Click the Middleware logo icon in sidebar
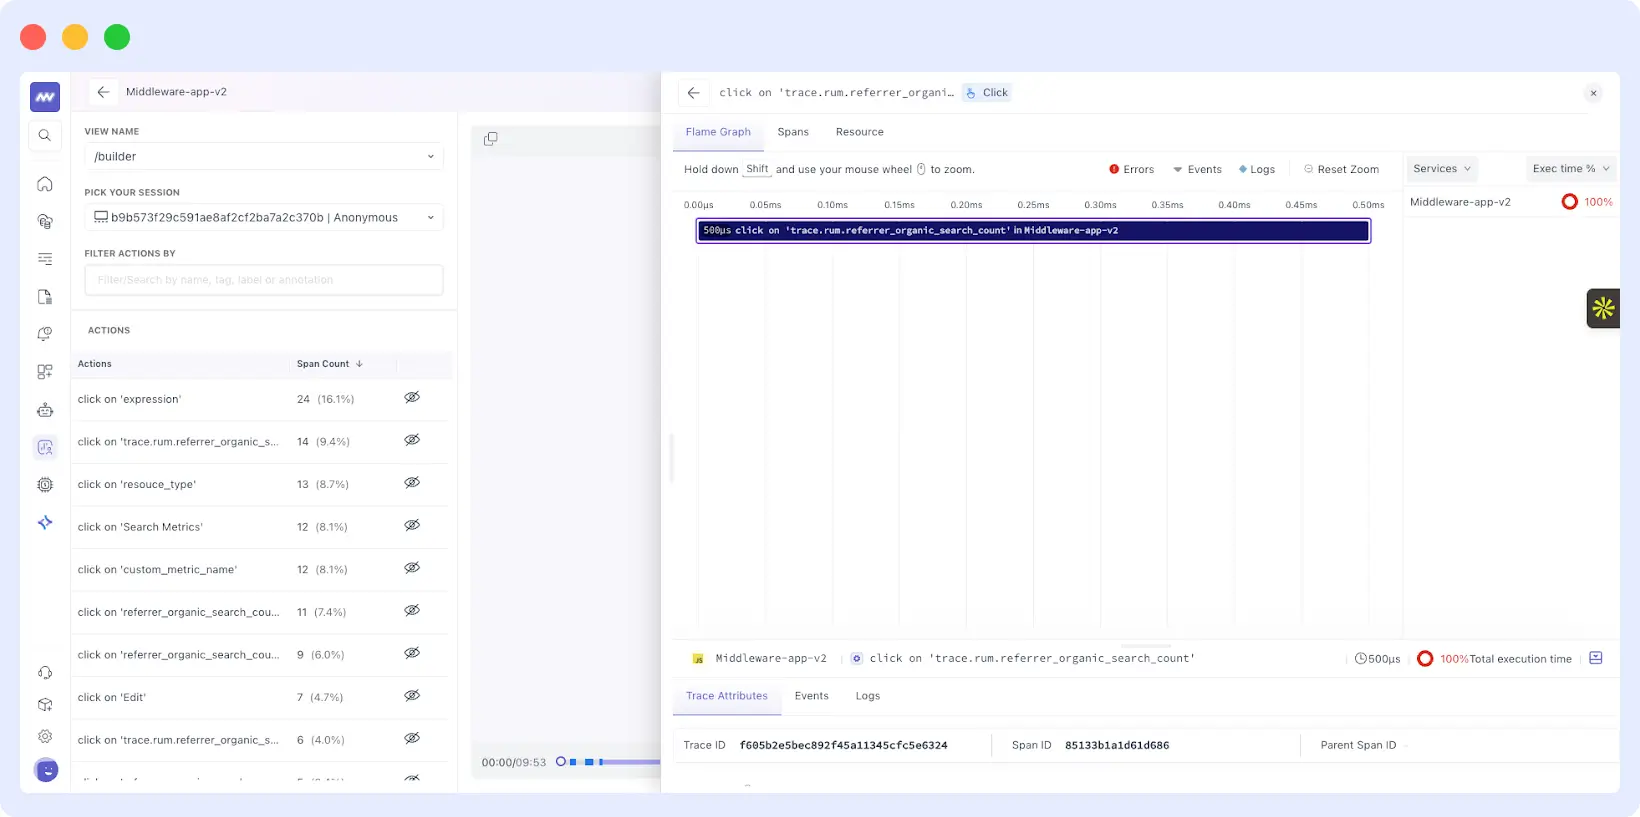The image size is (1640, 817). [x=45, y=97]
